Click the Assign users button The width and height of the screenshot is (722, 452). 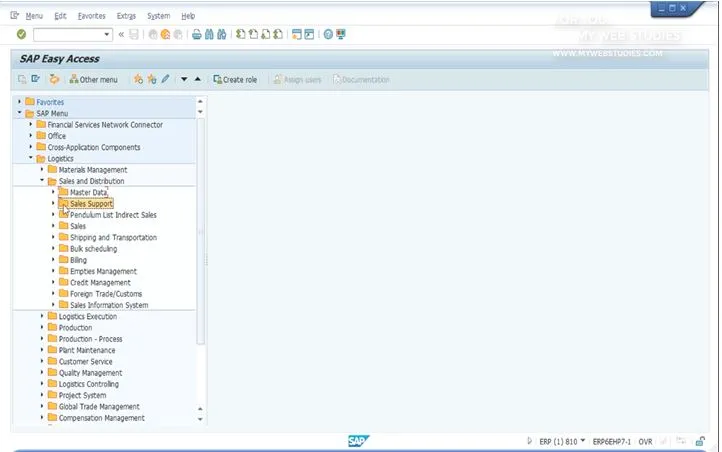click(x=297, y=79)
